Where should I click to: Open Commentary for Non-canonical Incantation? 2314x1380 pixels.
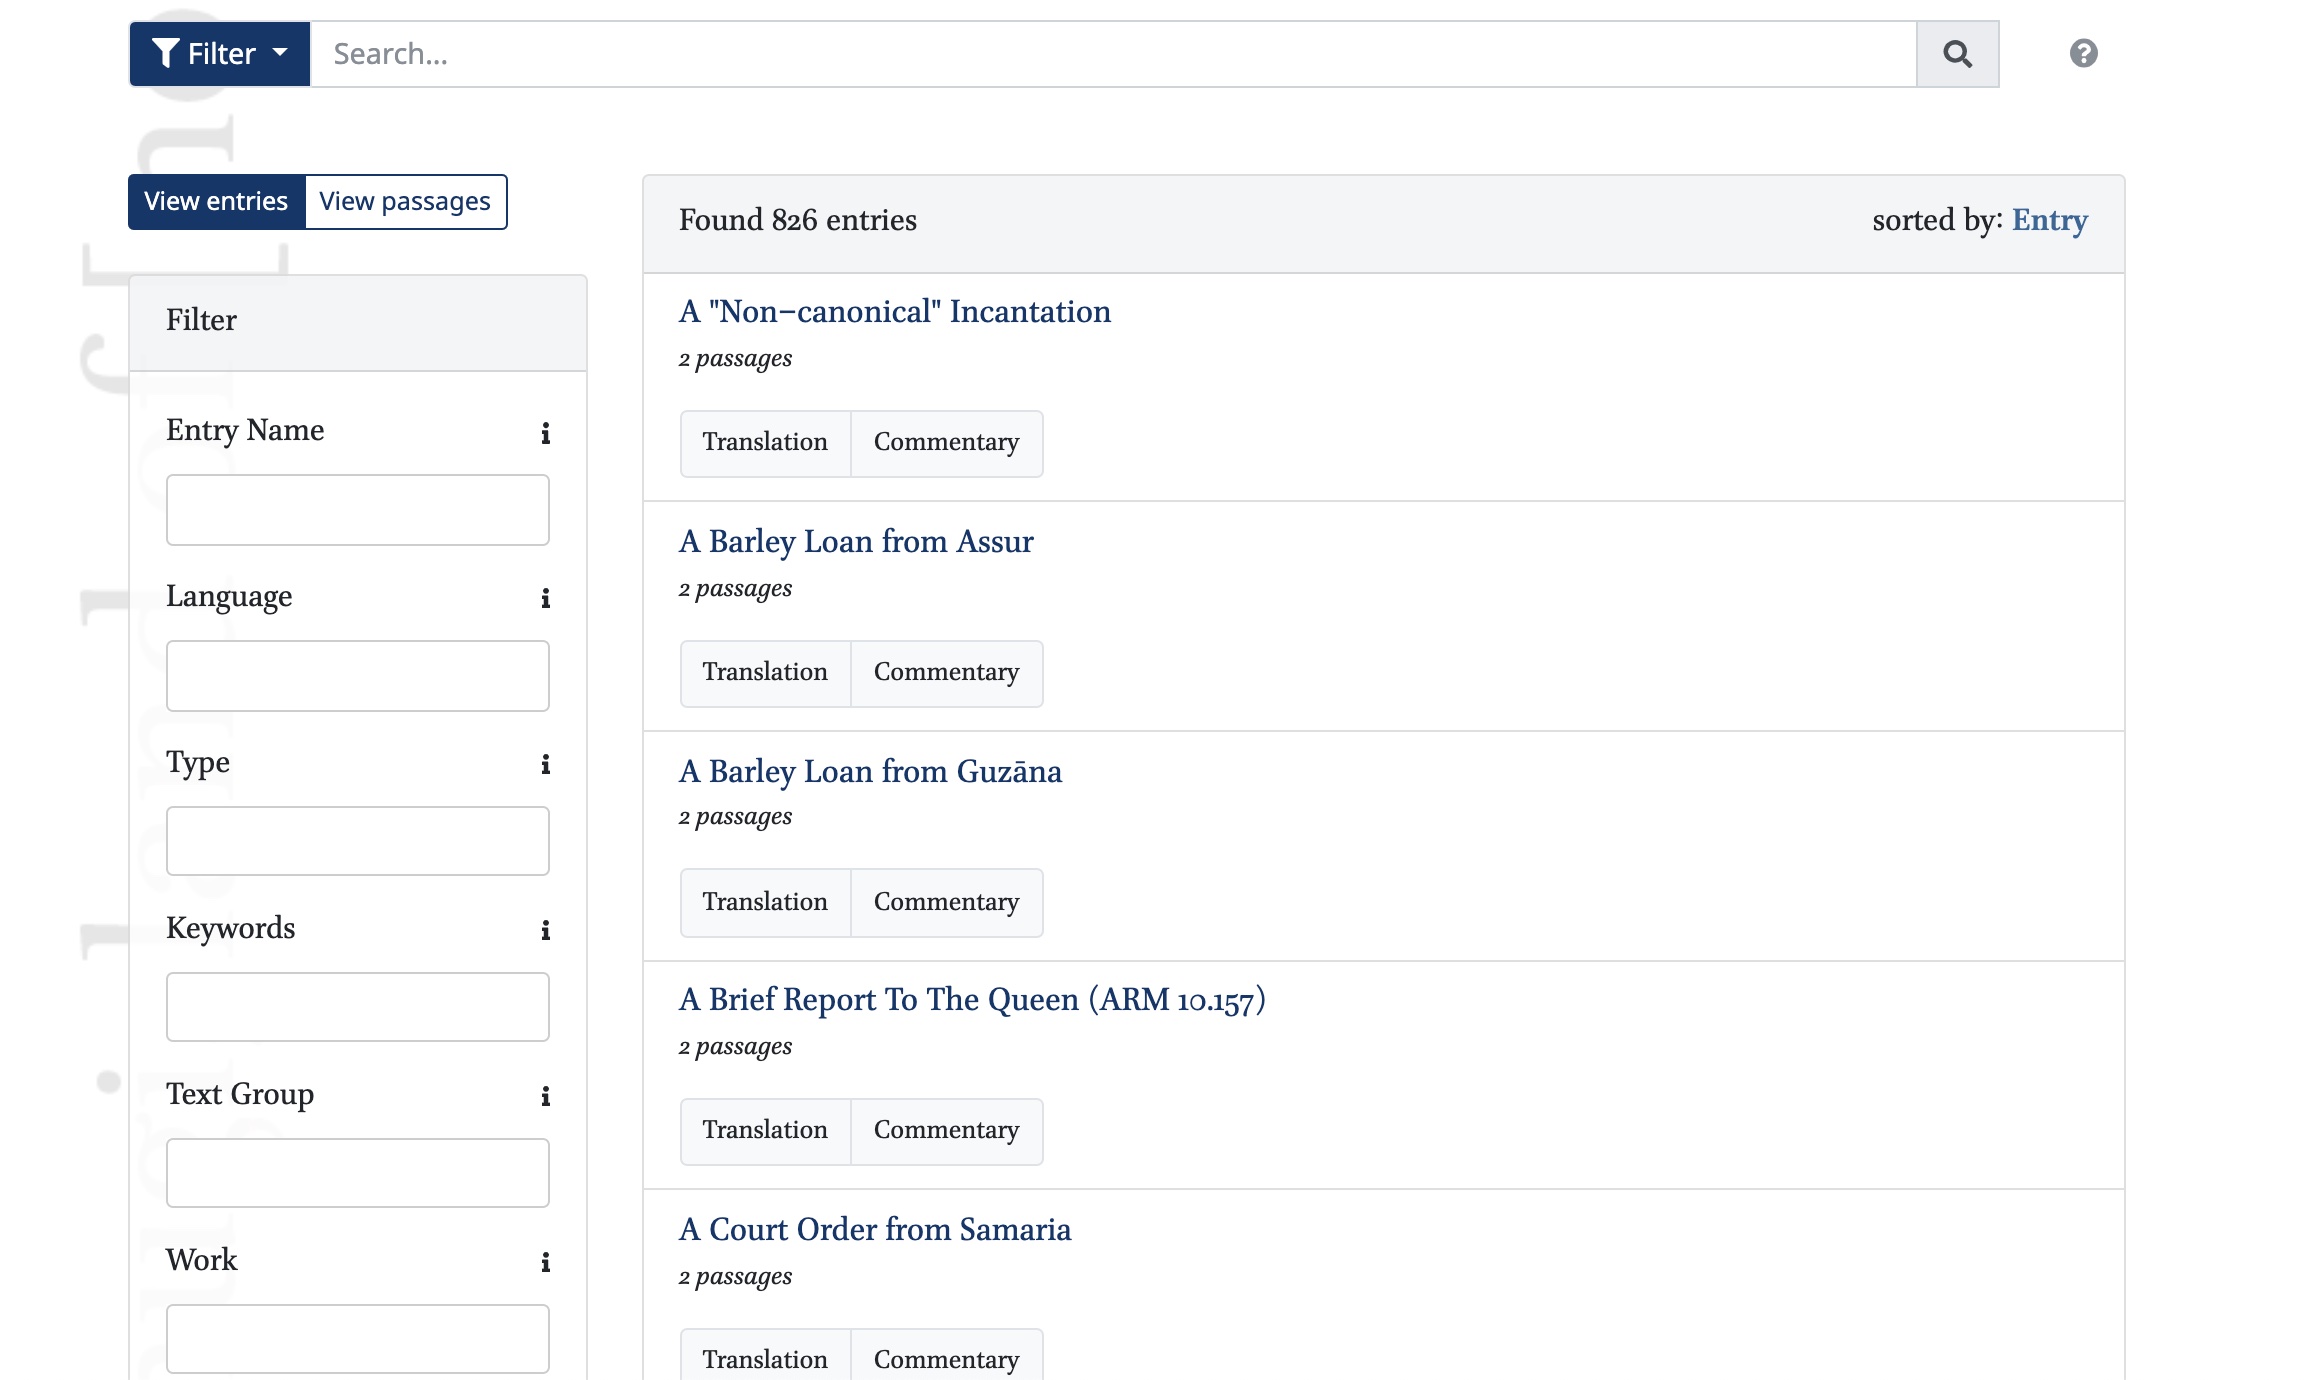(x=946, y=443)
